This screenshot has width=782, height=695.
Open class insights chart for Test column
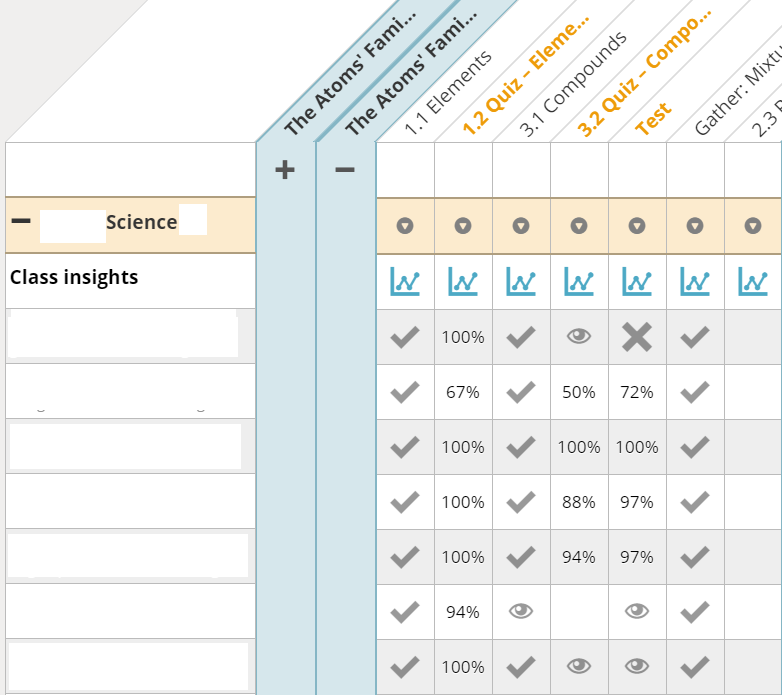coord(637,282)
